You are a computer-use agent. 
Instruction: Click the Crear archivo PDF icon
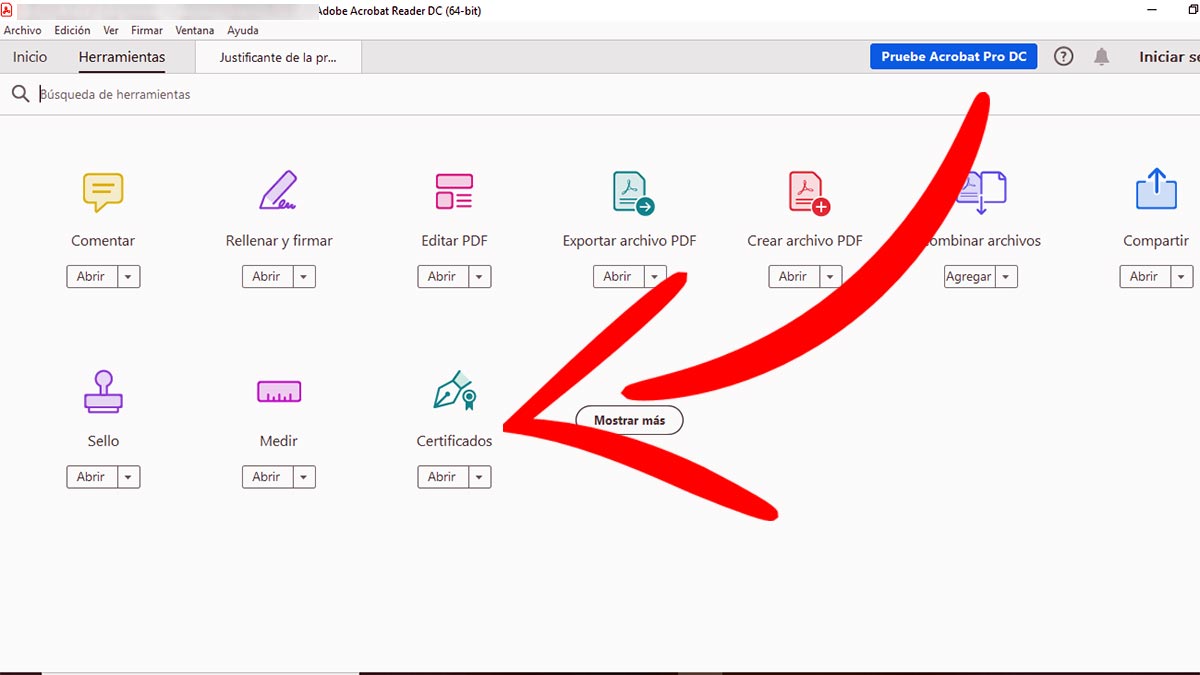808,192
